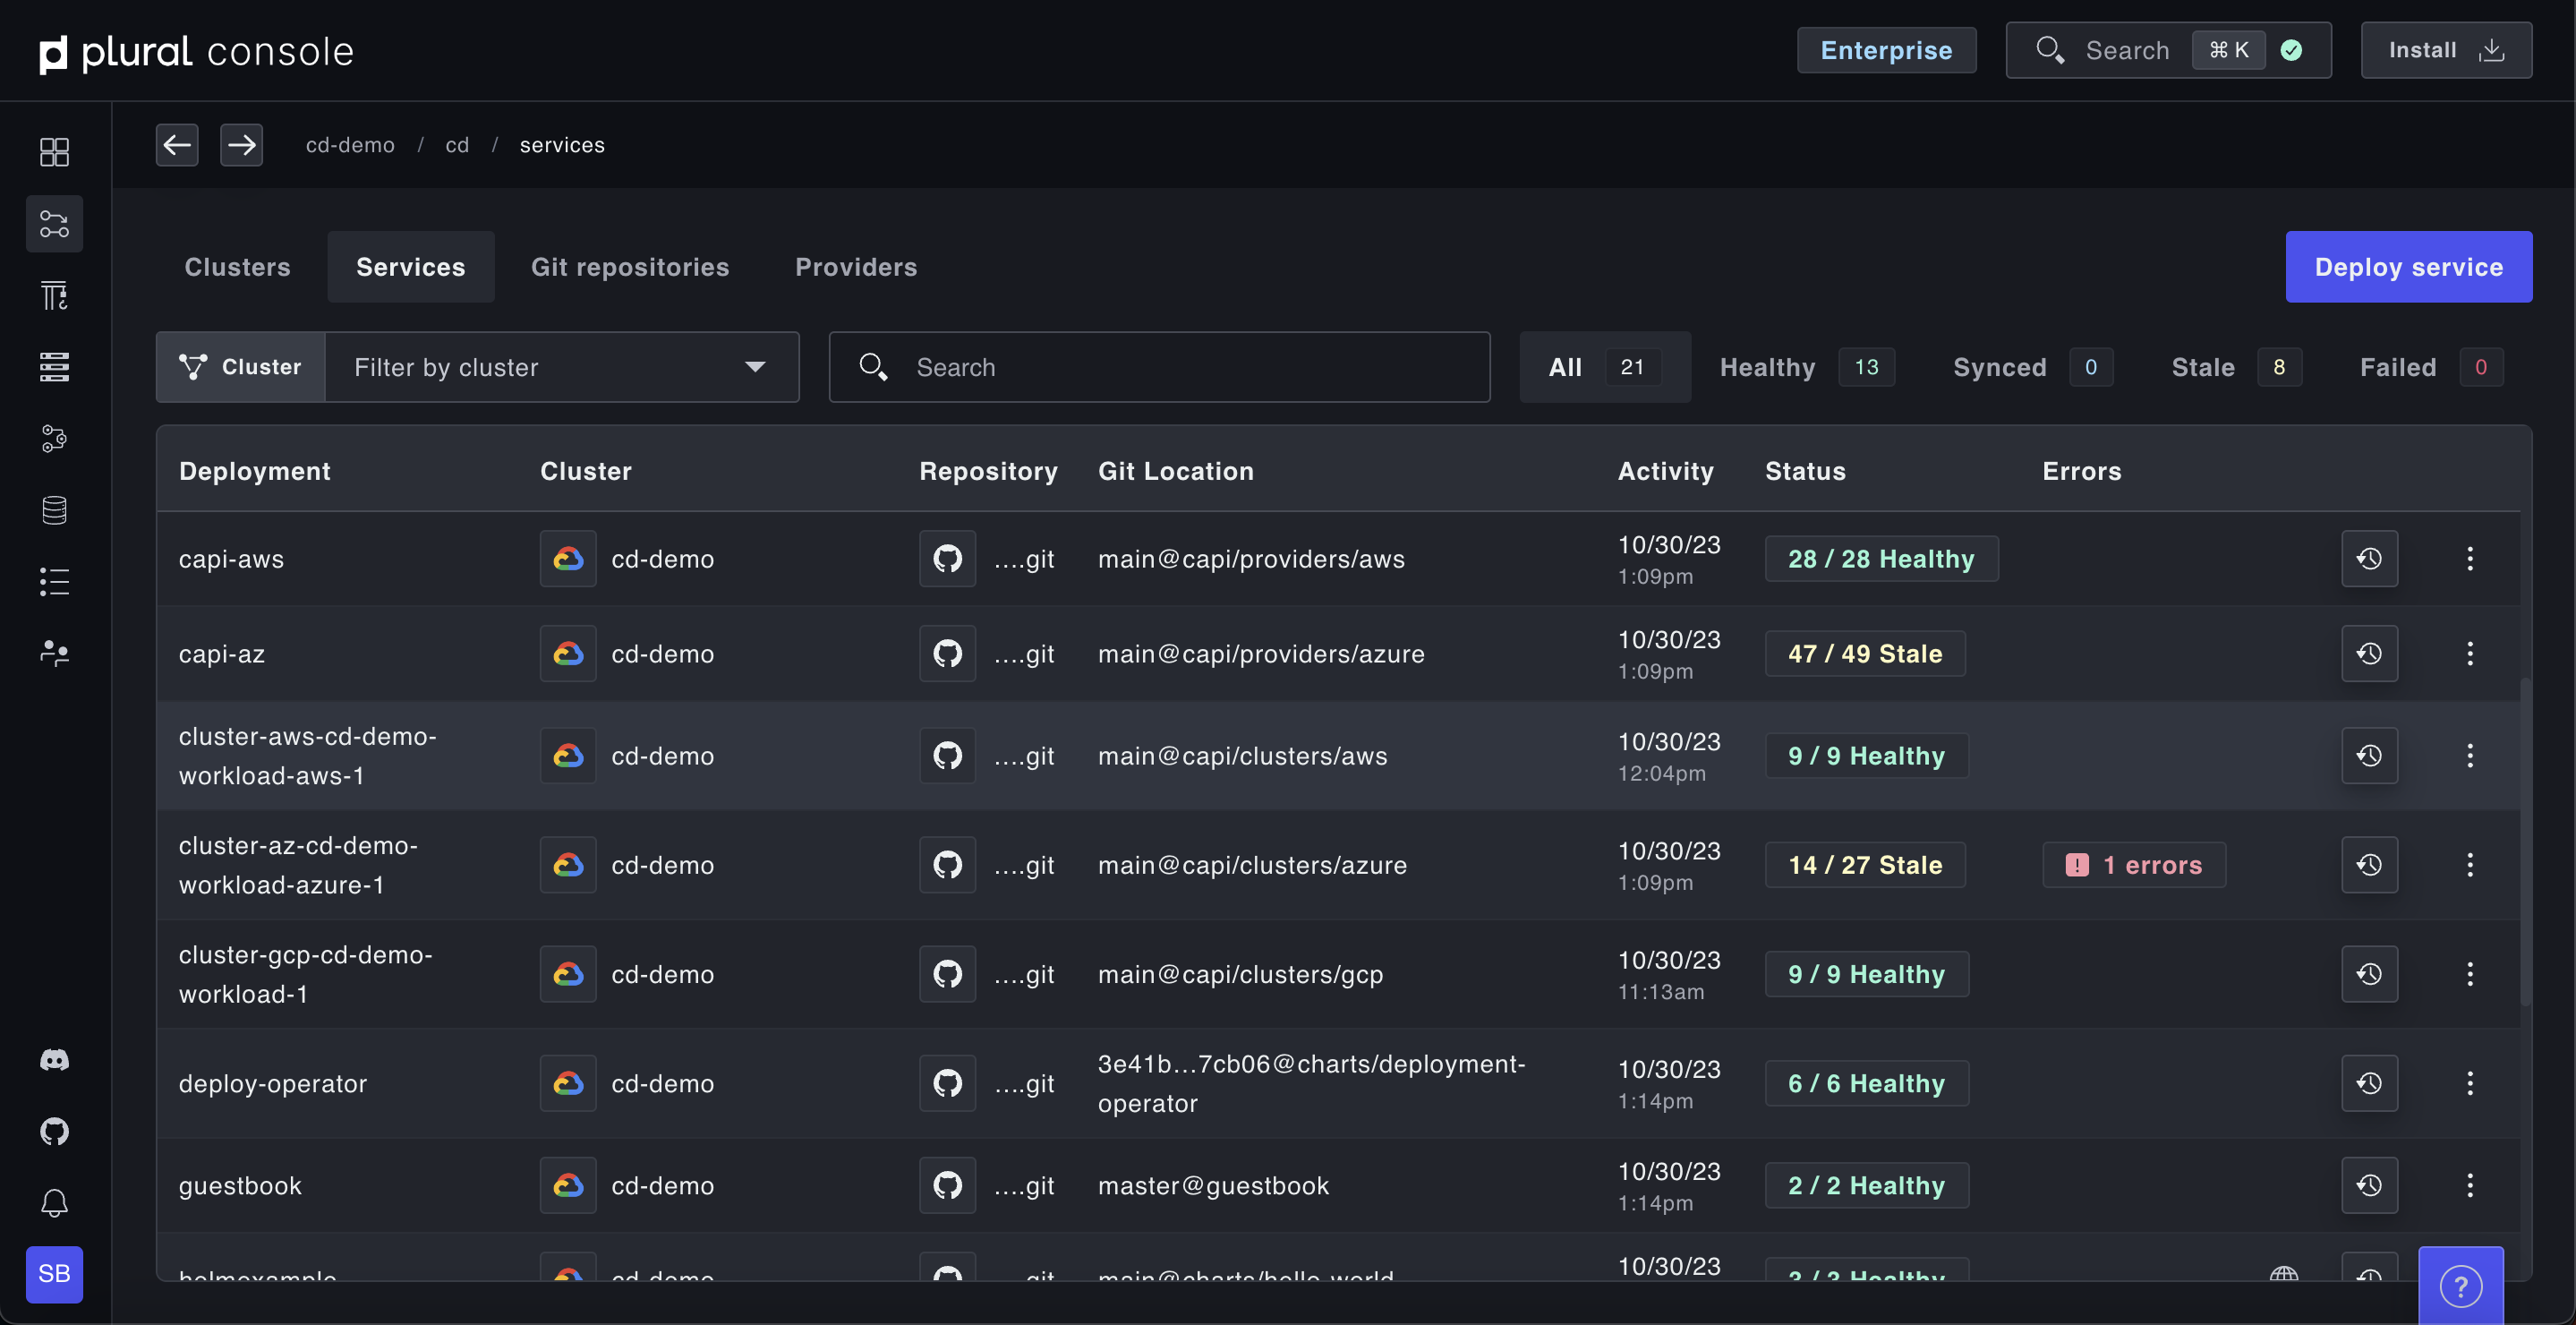
Task: Open the apps grid icon in sidebar
Action: point(54,152)
